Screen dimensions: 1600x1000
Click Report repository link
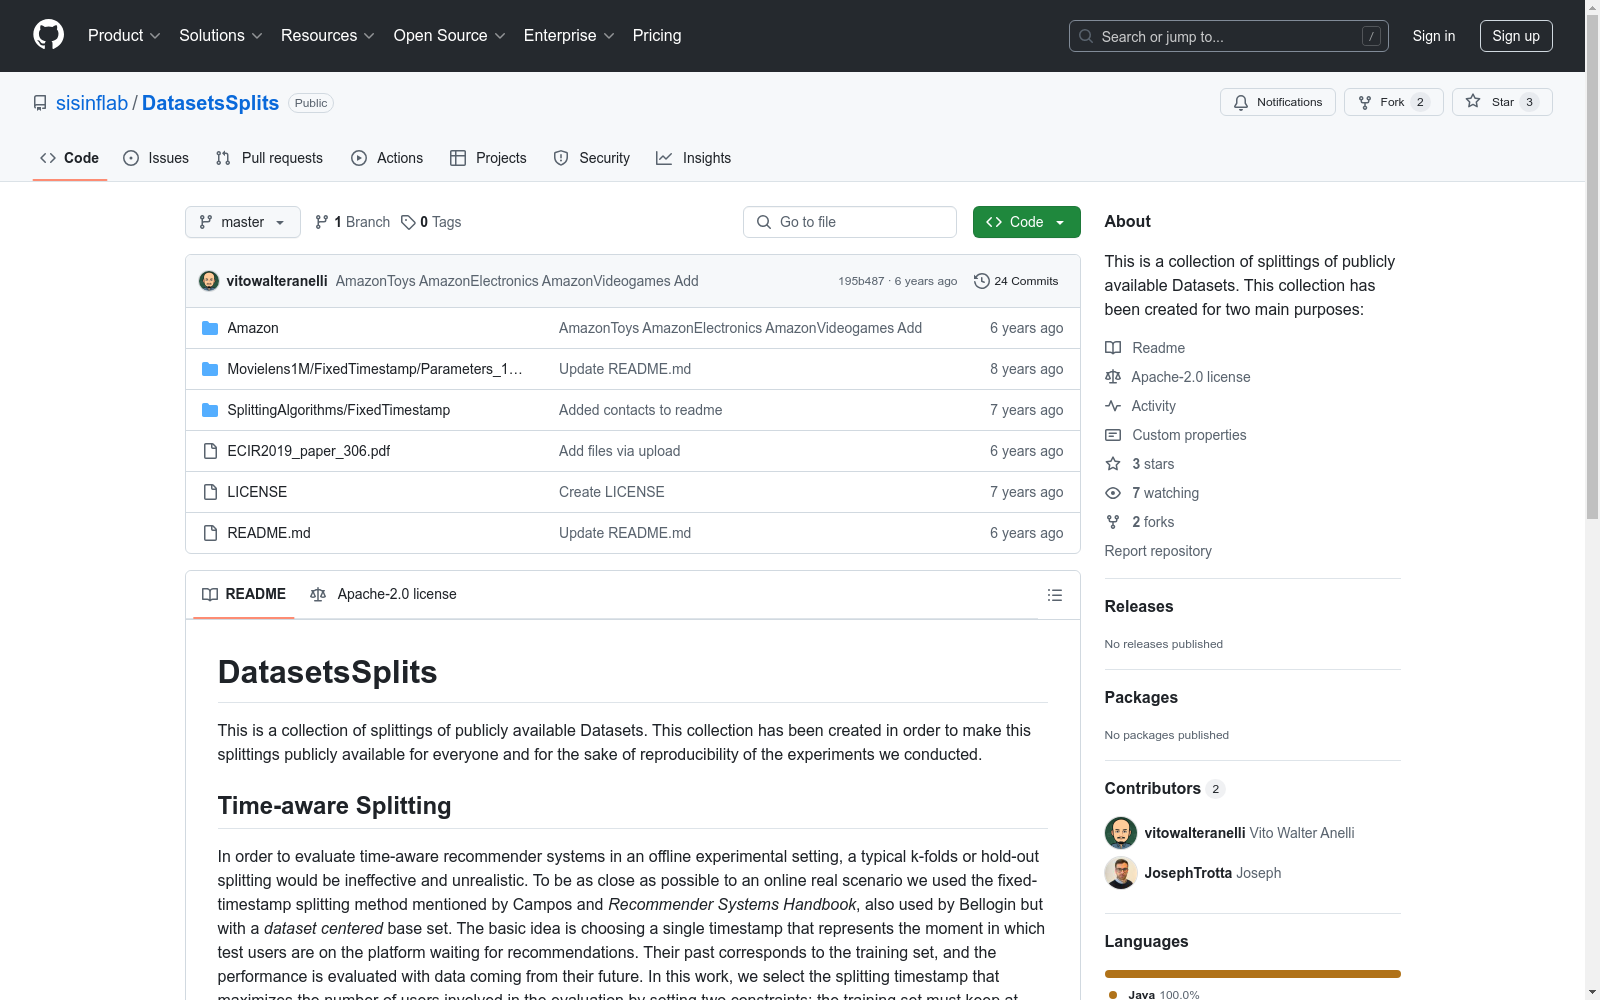(1158, 551)
